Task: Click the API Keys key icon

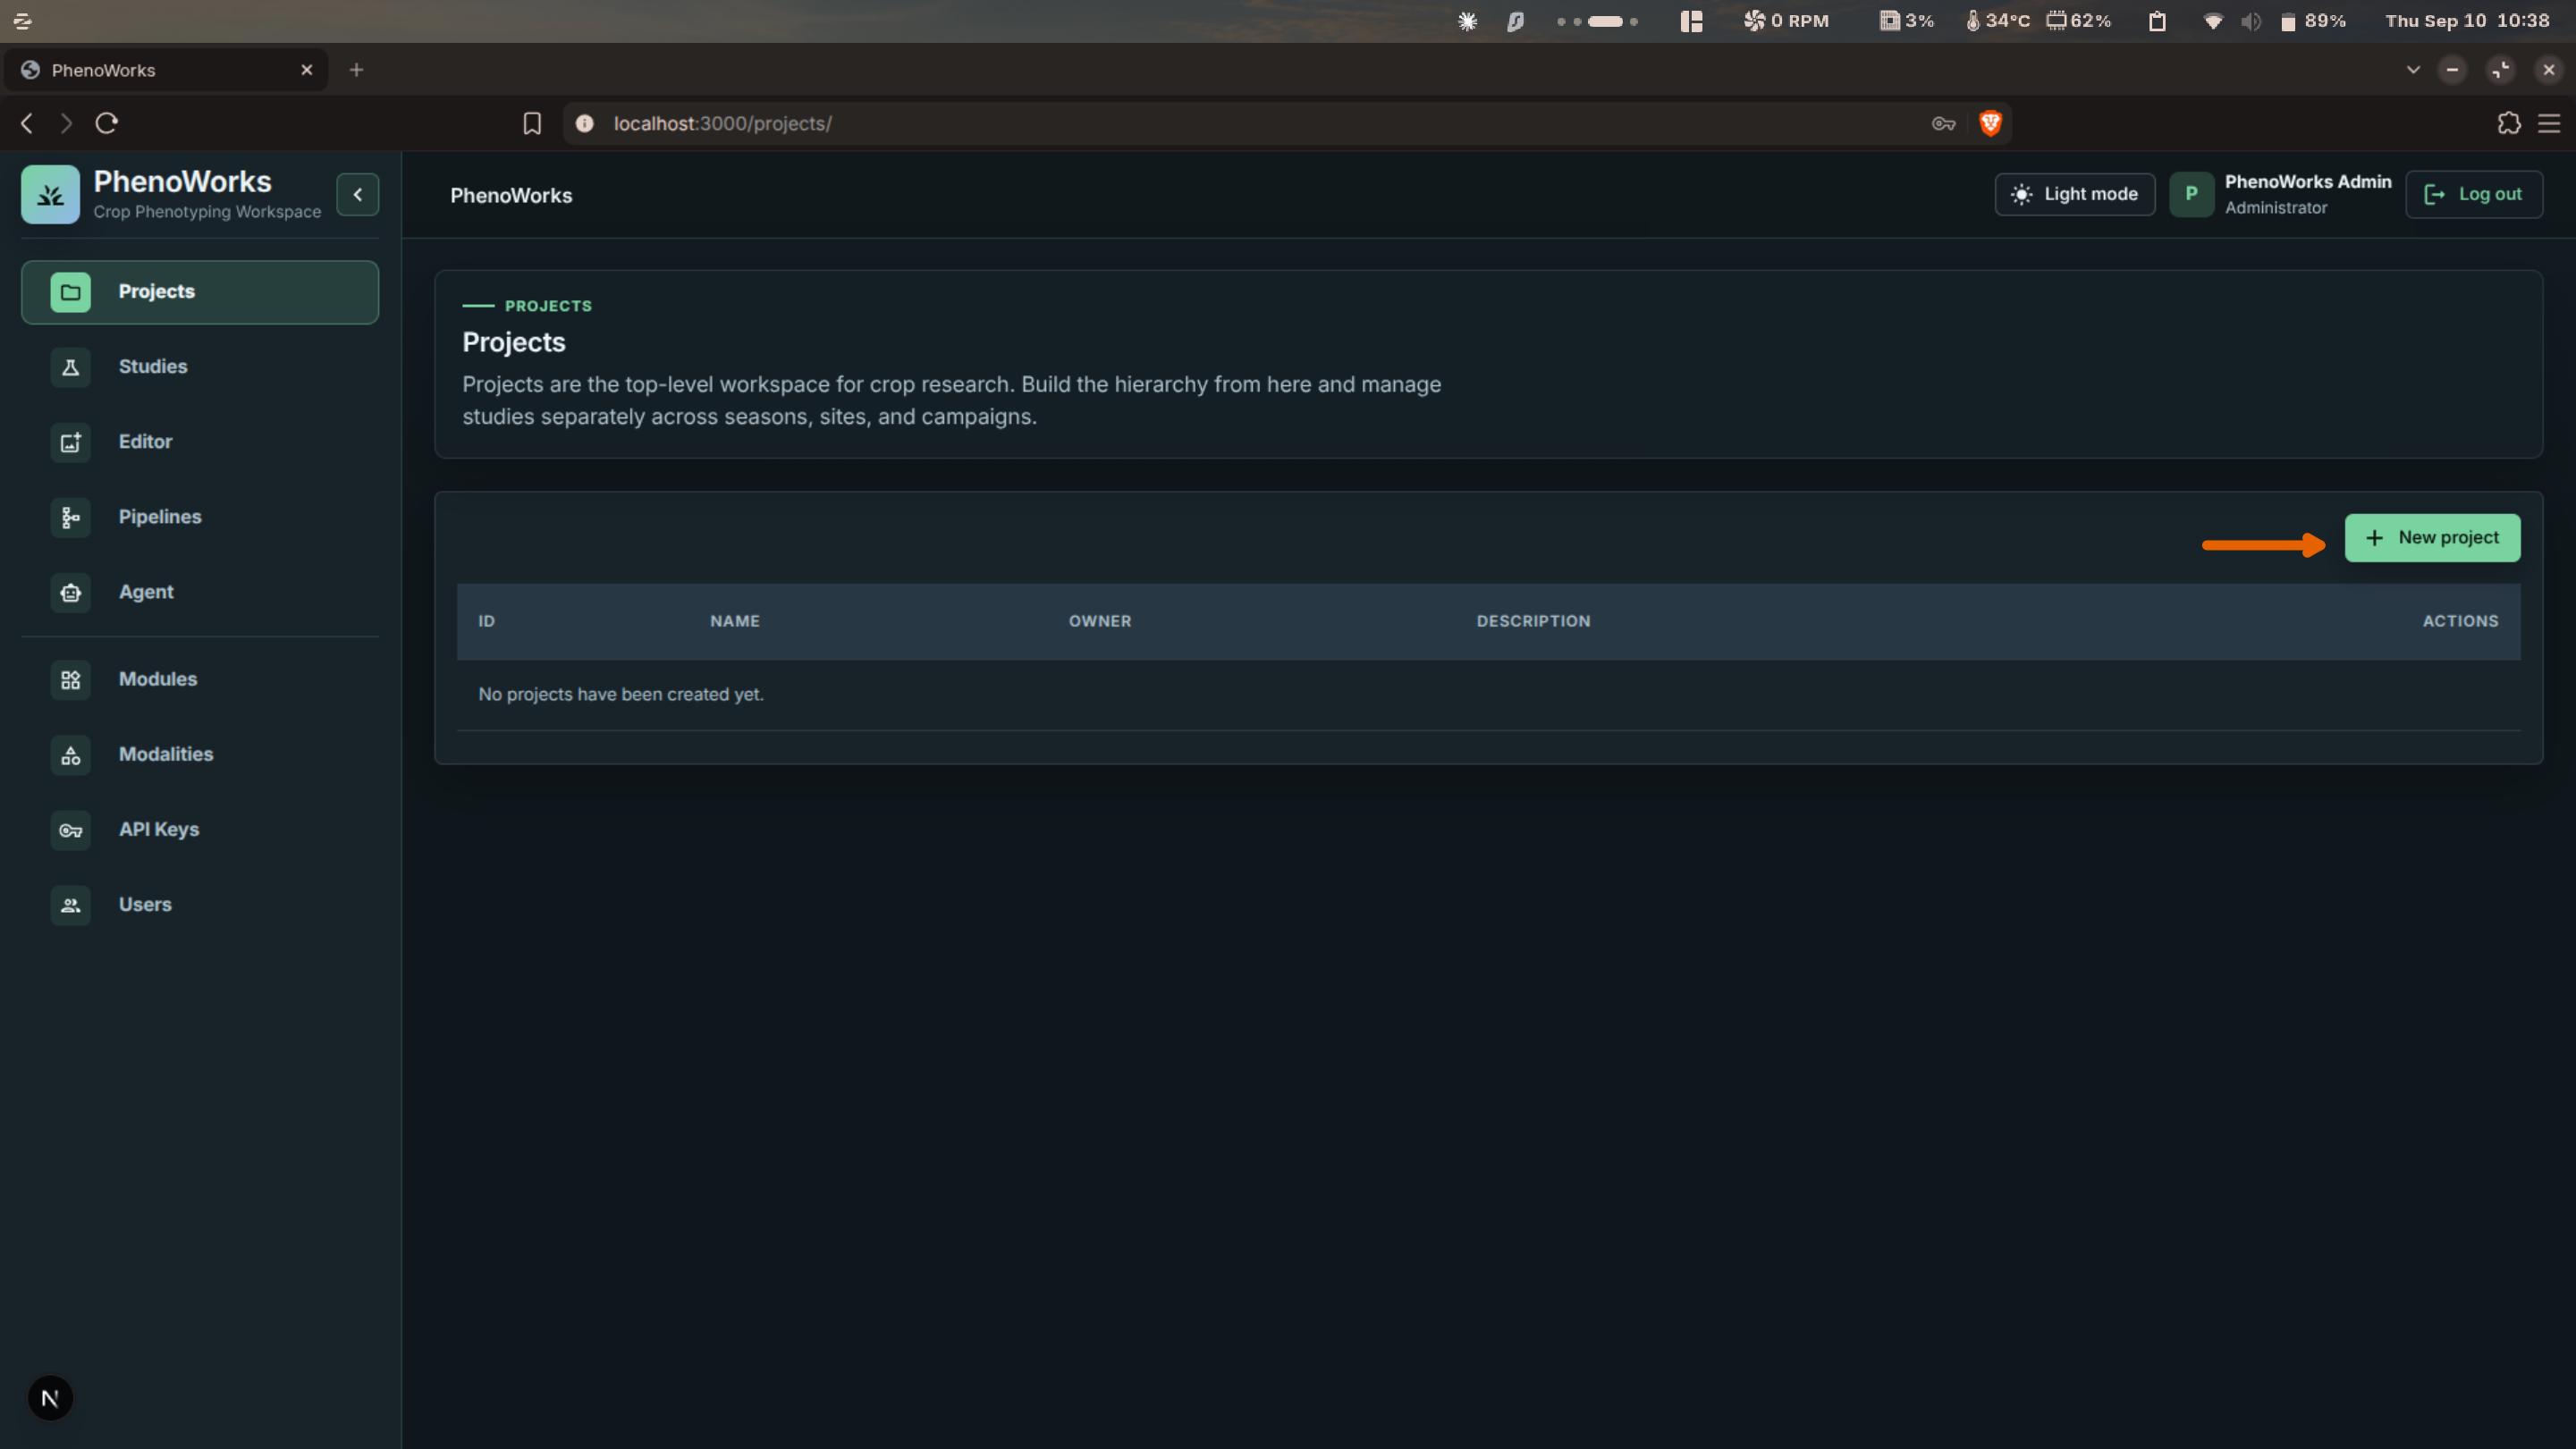Action: click(70, 830)
